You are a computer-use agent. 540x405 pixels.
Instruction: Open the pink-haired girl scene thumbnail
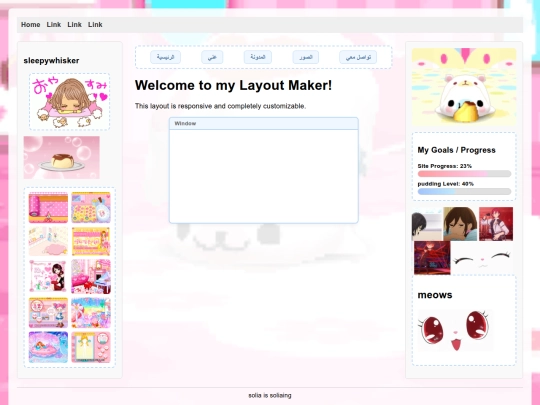pos(48,313)
